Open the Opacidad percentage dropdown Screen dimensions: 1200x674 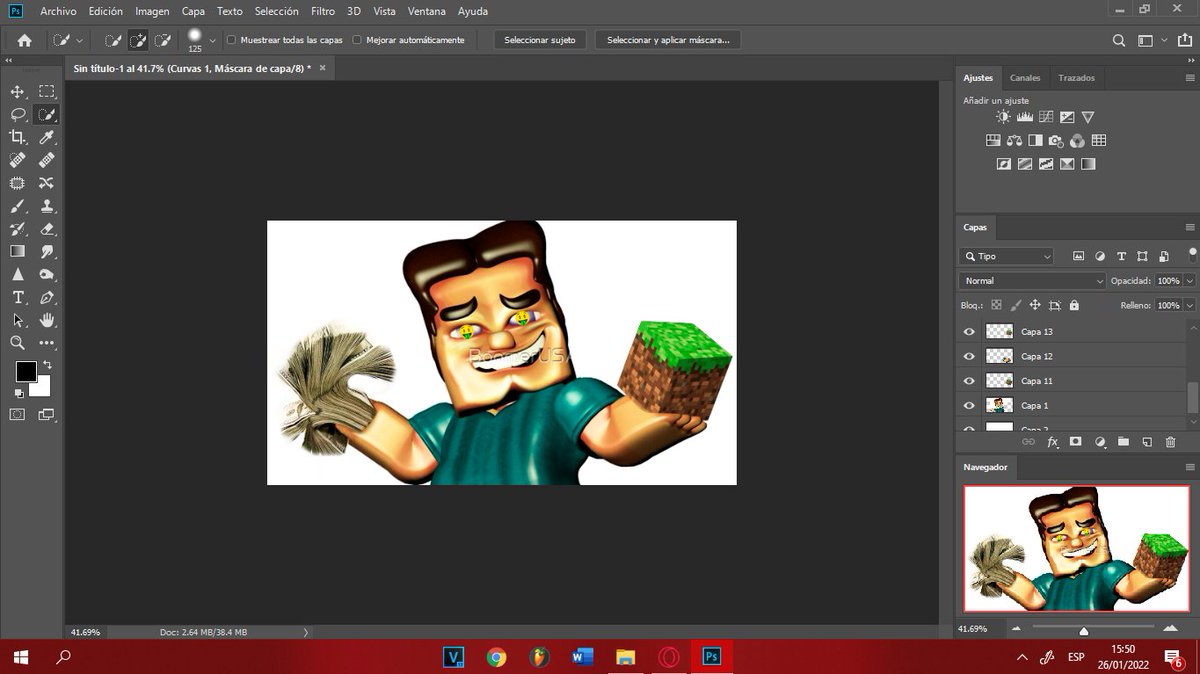[1189, 281]
